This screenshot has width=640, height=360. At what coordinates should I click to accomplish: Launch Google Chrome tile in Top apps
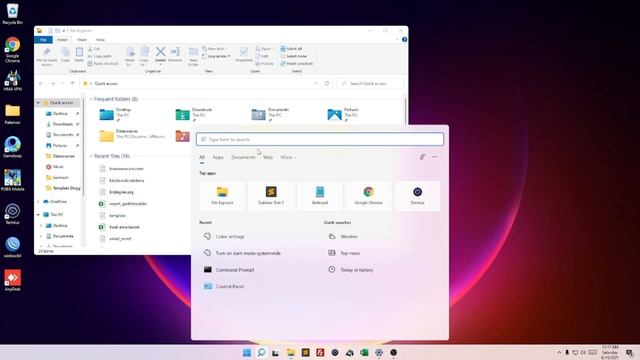pos(369,196)
